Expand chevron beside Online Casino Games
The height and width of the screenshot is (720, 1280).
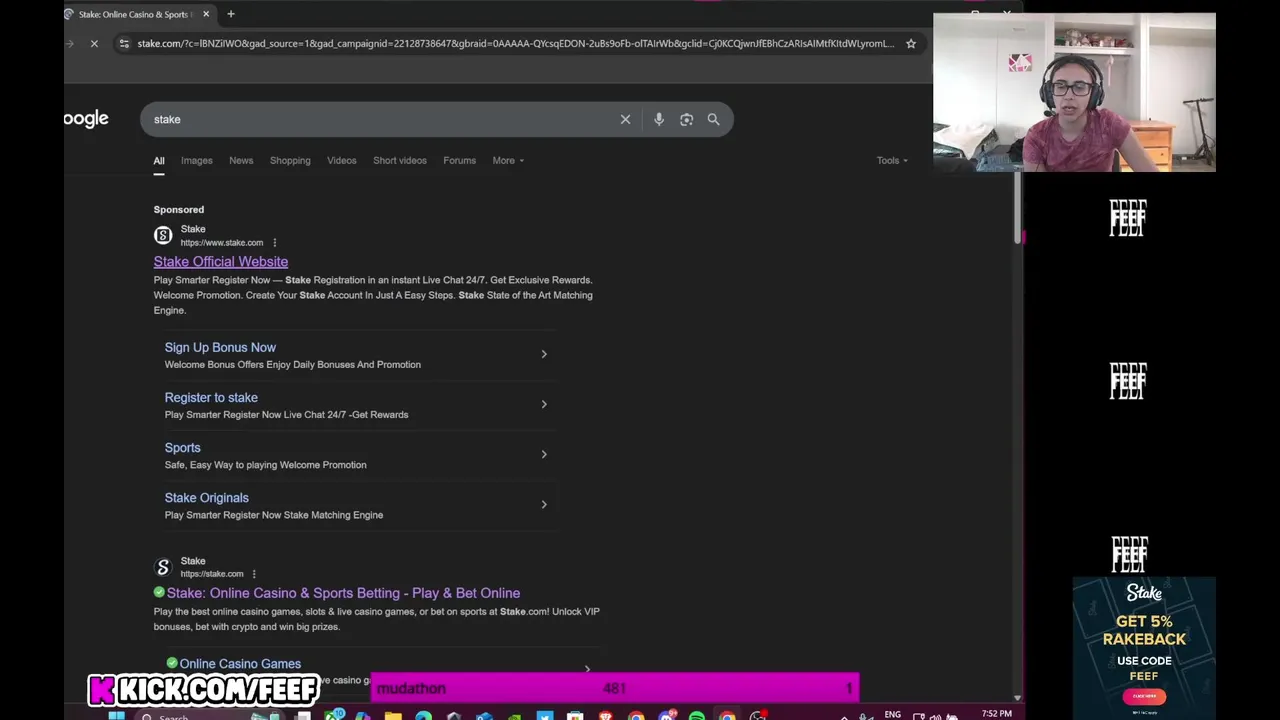click(587, 669)
